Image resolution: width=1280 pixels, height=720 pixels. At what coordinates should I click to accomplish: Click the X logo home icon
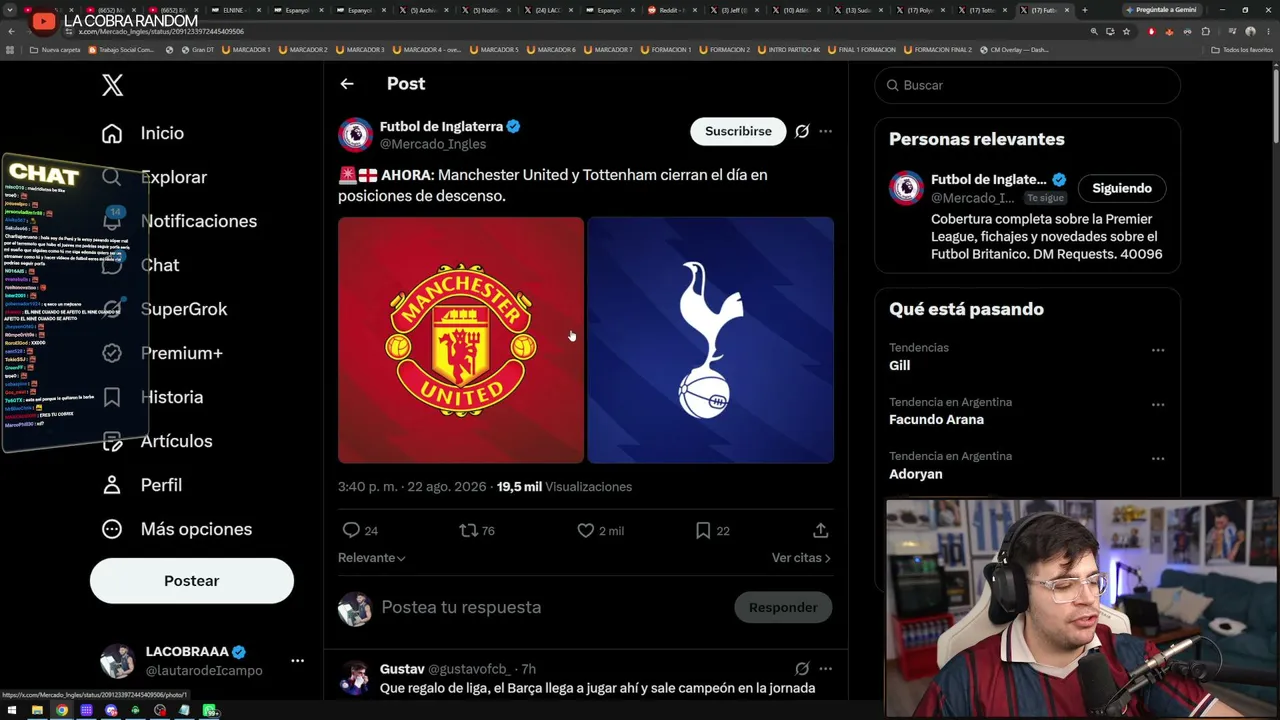113,85
